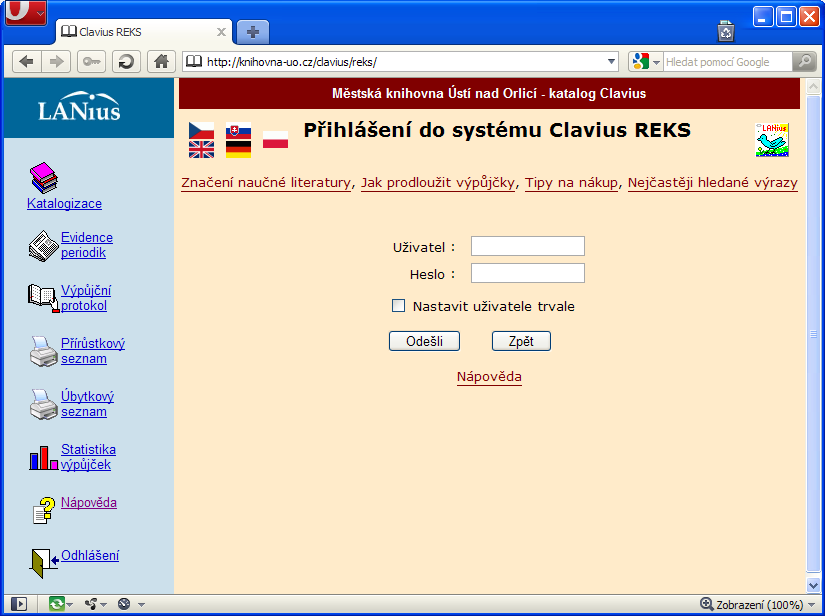Image resolution: width=825 pixels, height=616 pixels.
Task: Click the Evidence periodik newspaper icon
Action: click(43, 246)
